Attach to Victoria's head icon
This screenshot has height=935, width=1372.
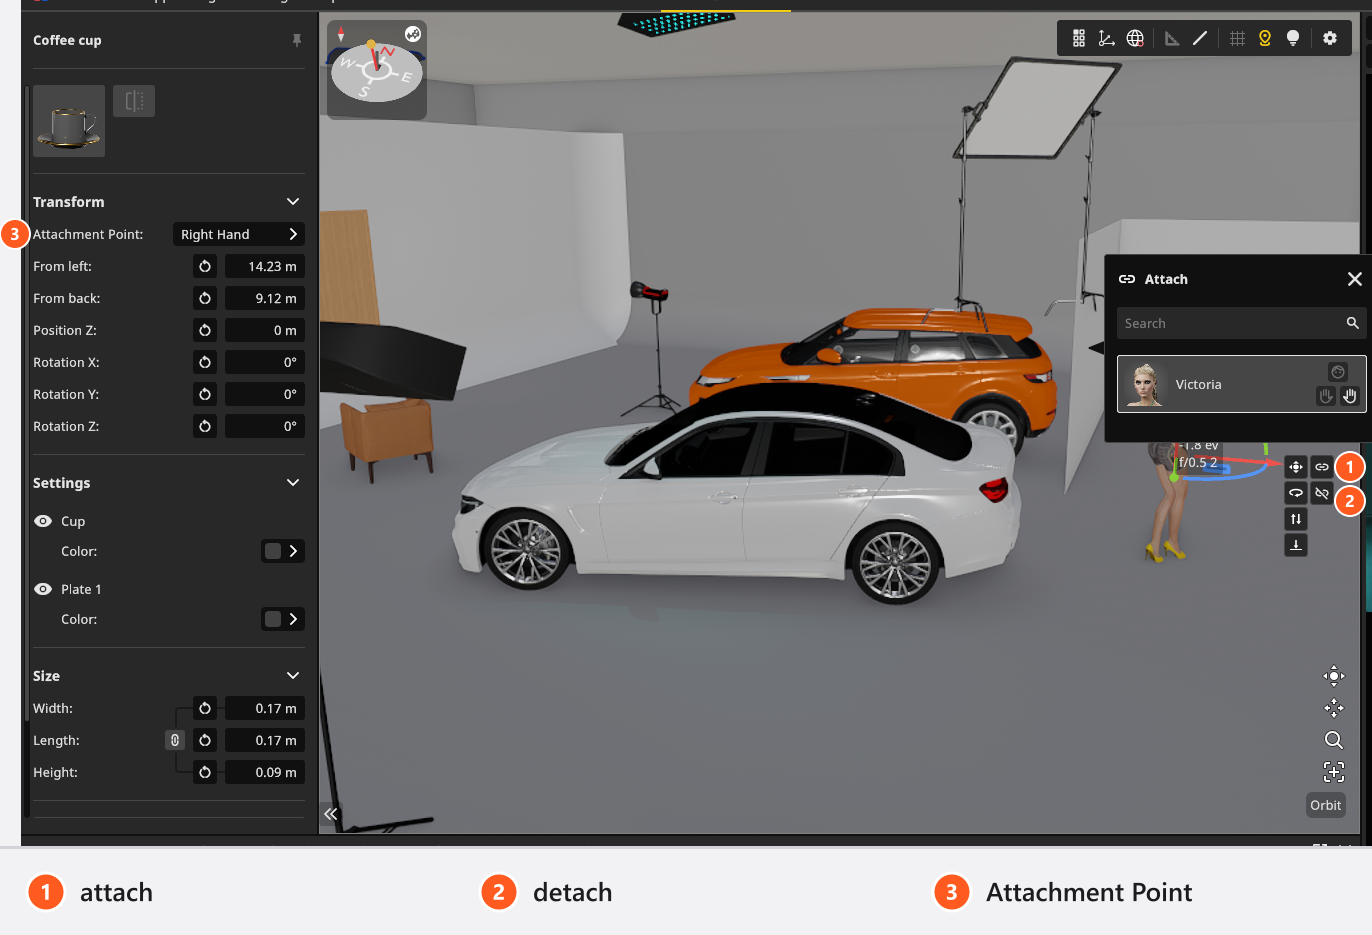coord(1338,372)
